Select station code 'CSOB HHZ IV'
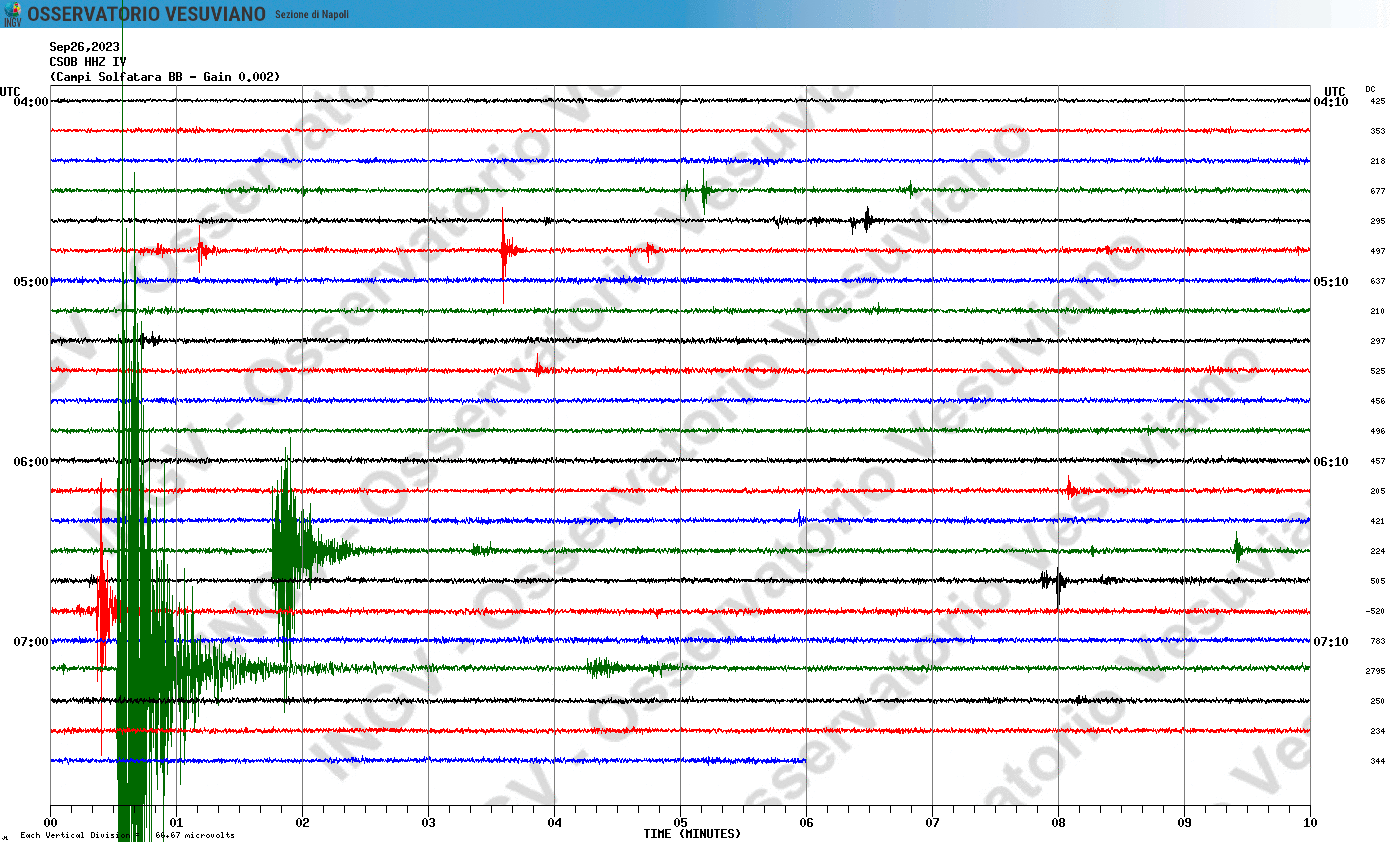1390x849 pixels. click(x=88, y=62)
